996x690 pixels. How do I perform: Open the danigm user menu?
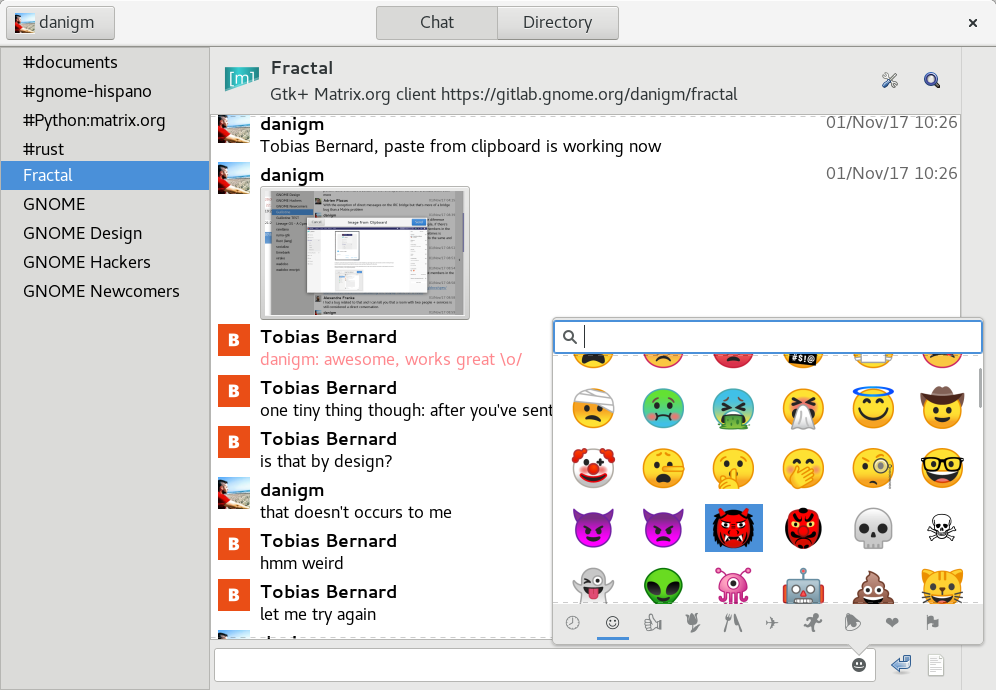tap(60, 22)
